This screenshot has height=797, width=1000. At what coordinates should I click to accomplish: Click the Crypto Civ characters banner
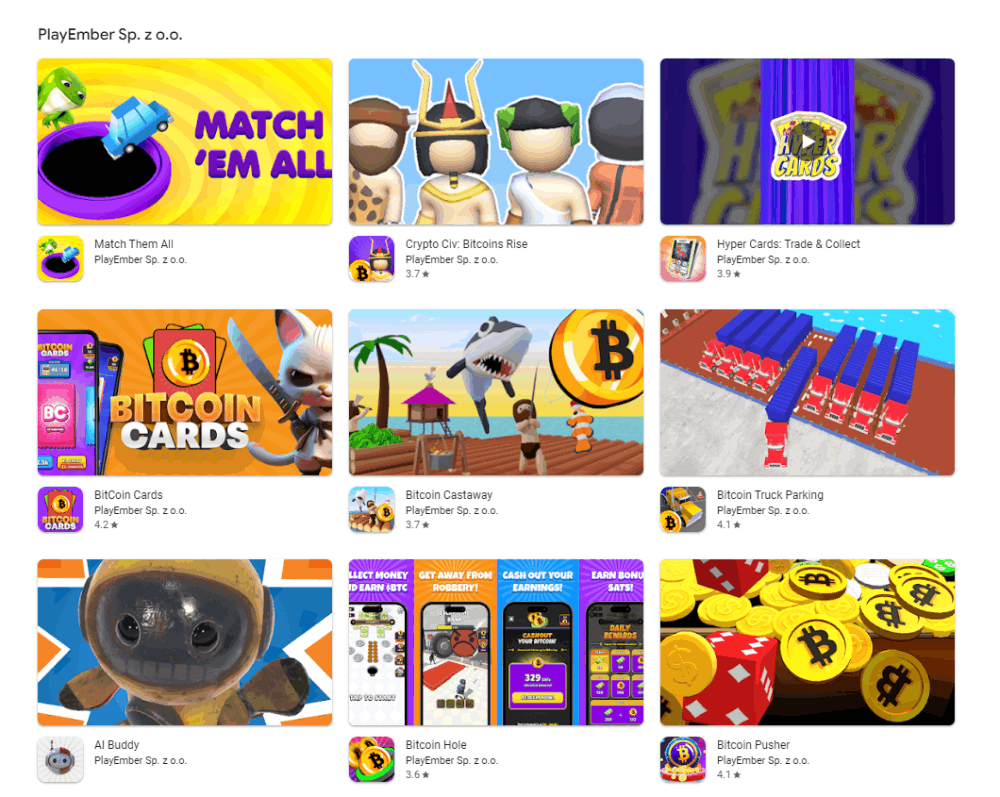[x=496, y=142]
